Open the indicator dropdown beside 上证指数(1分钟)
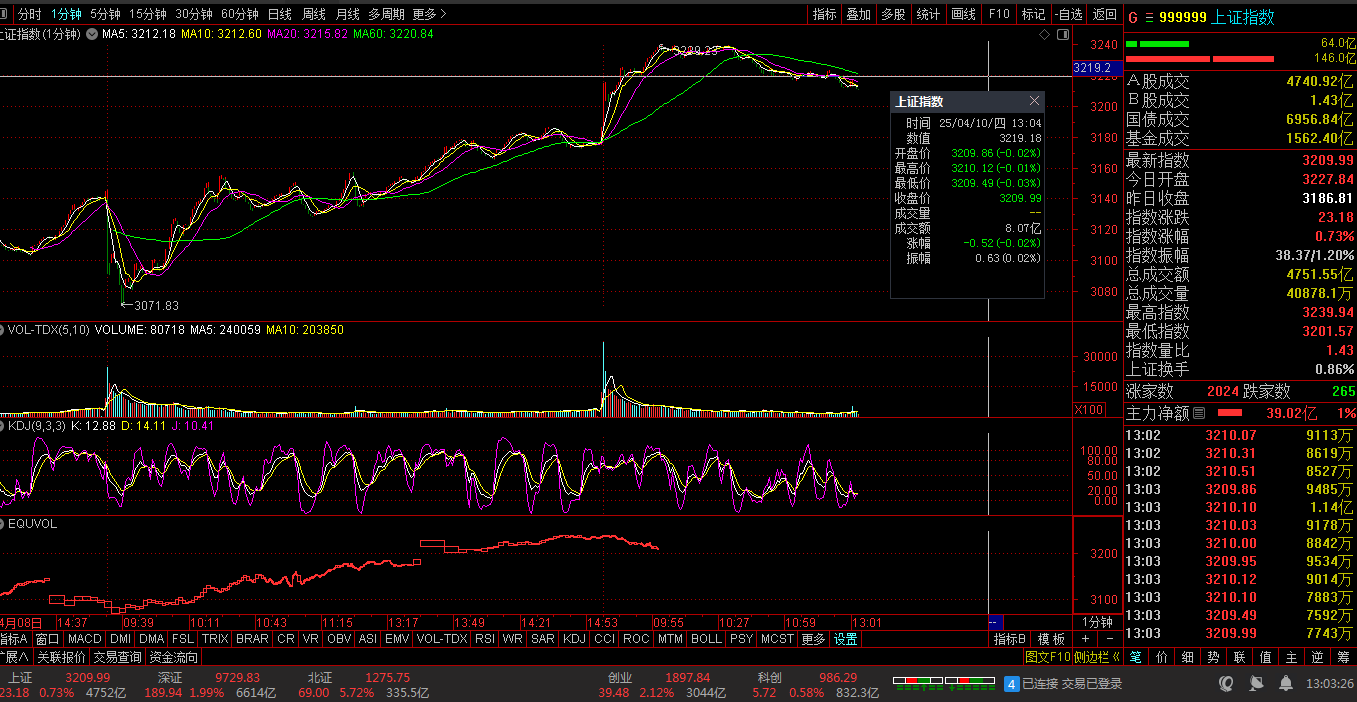The height and width of the screenshot is (702, 1357). pos(92,34)
